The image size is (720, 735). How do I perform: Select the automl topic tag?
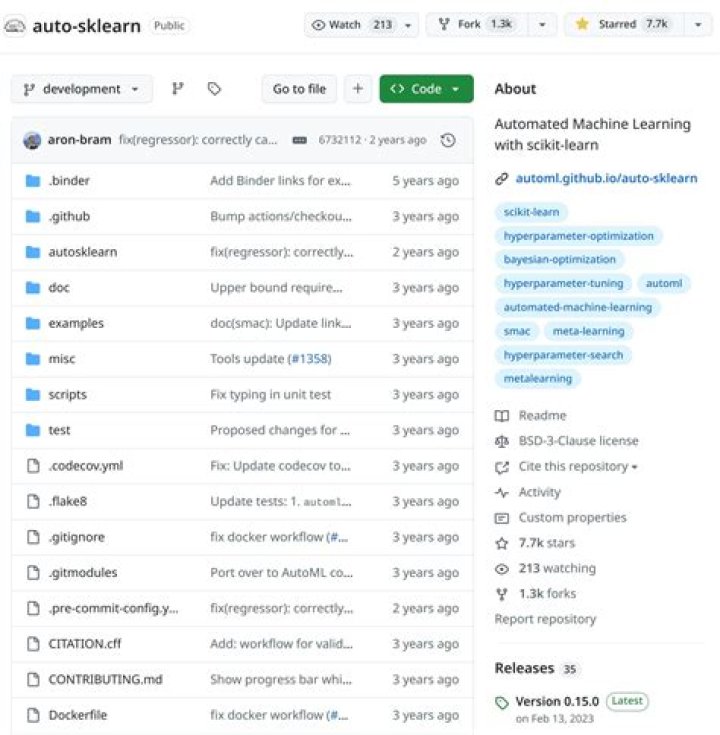664,283
